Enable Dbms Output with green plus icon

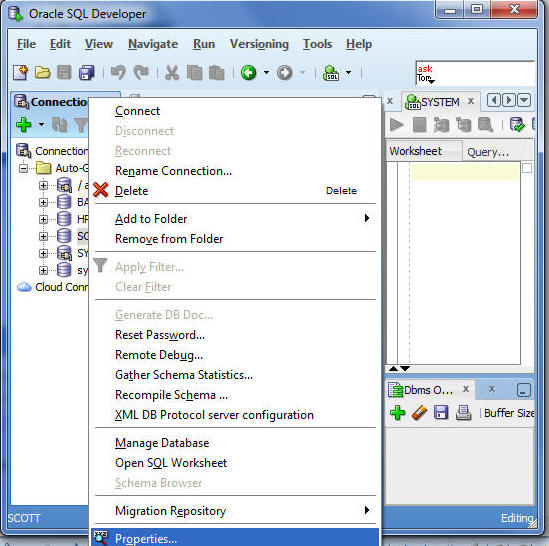[397, 413]
